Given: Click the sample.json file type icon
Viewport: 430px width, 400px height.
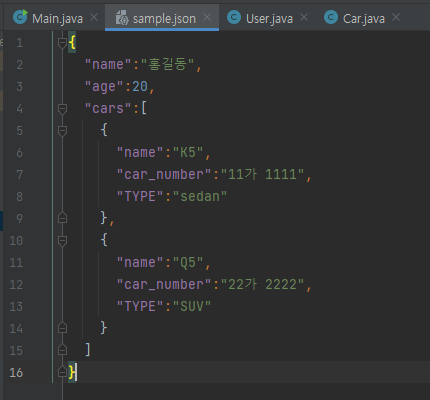Looking at the screenshot, I should (122, 17).
